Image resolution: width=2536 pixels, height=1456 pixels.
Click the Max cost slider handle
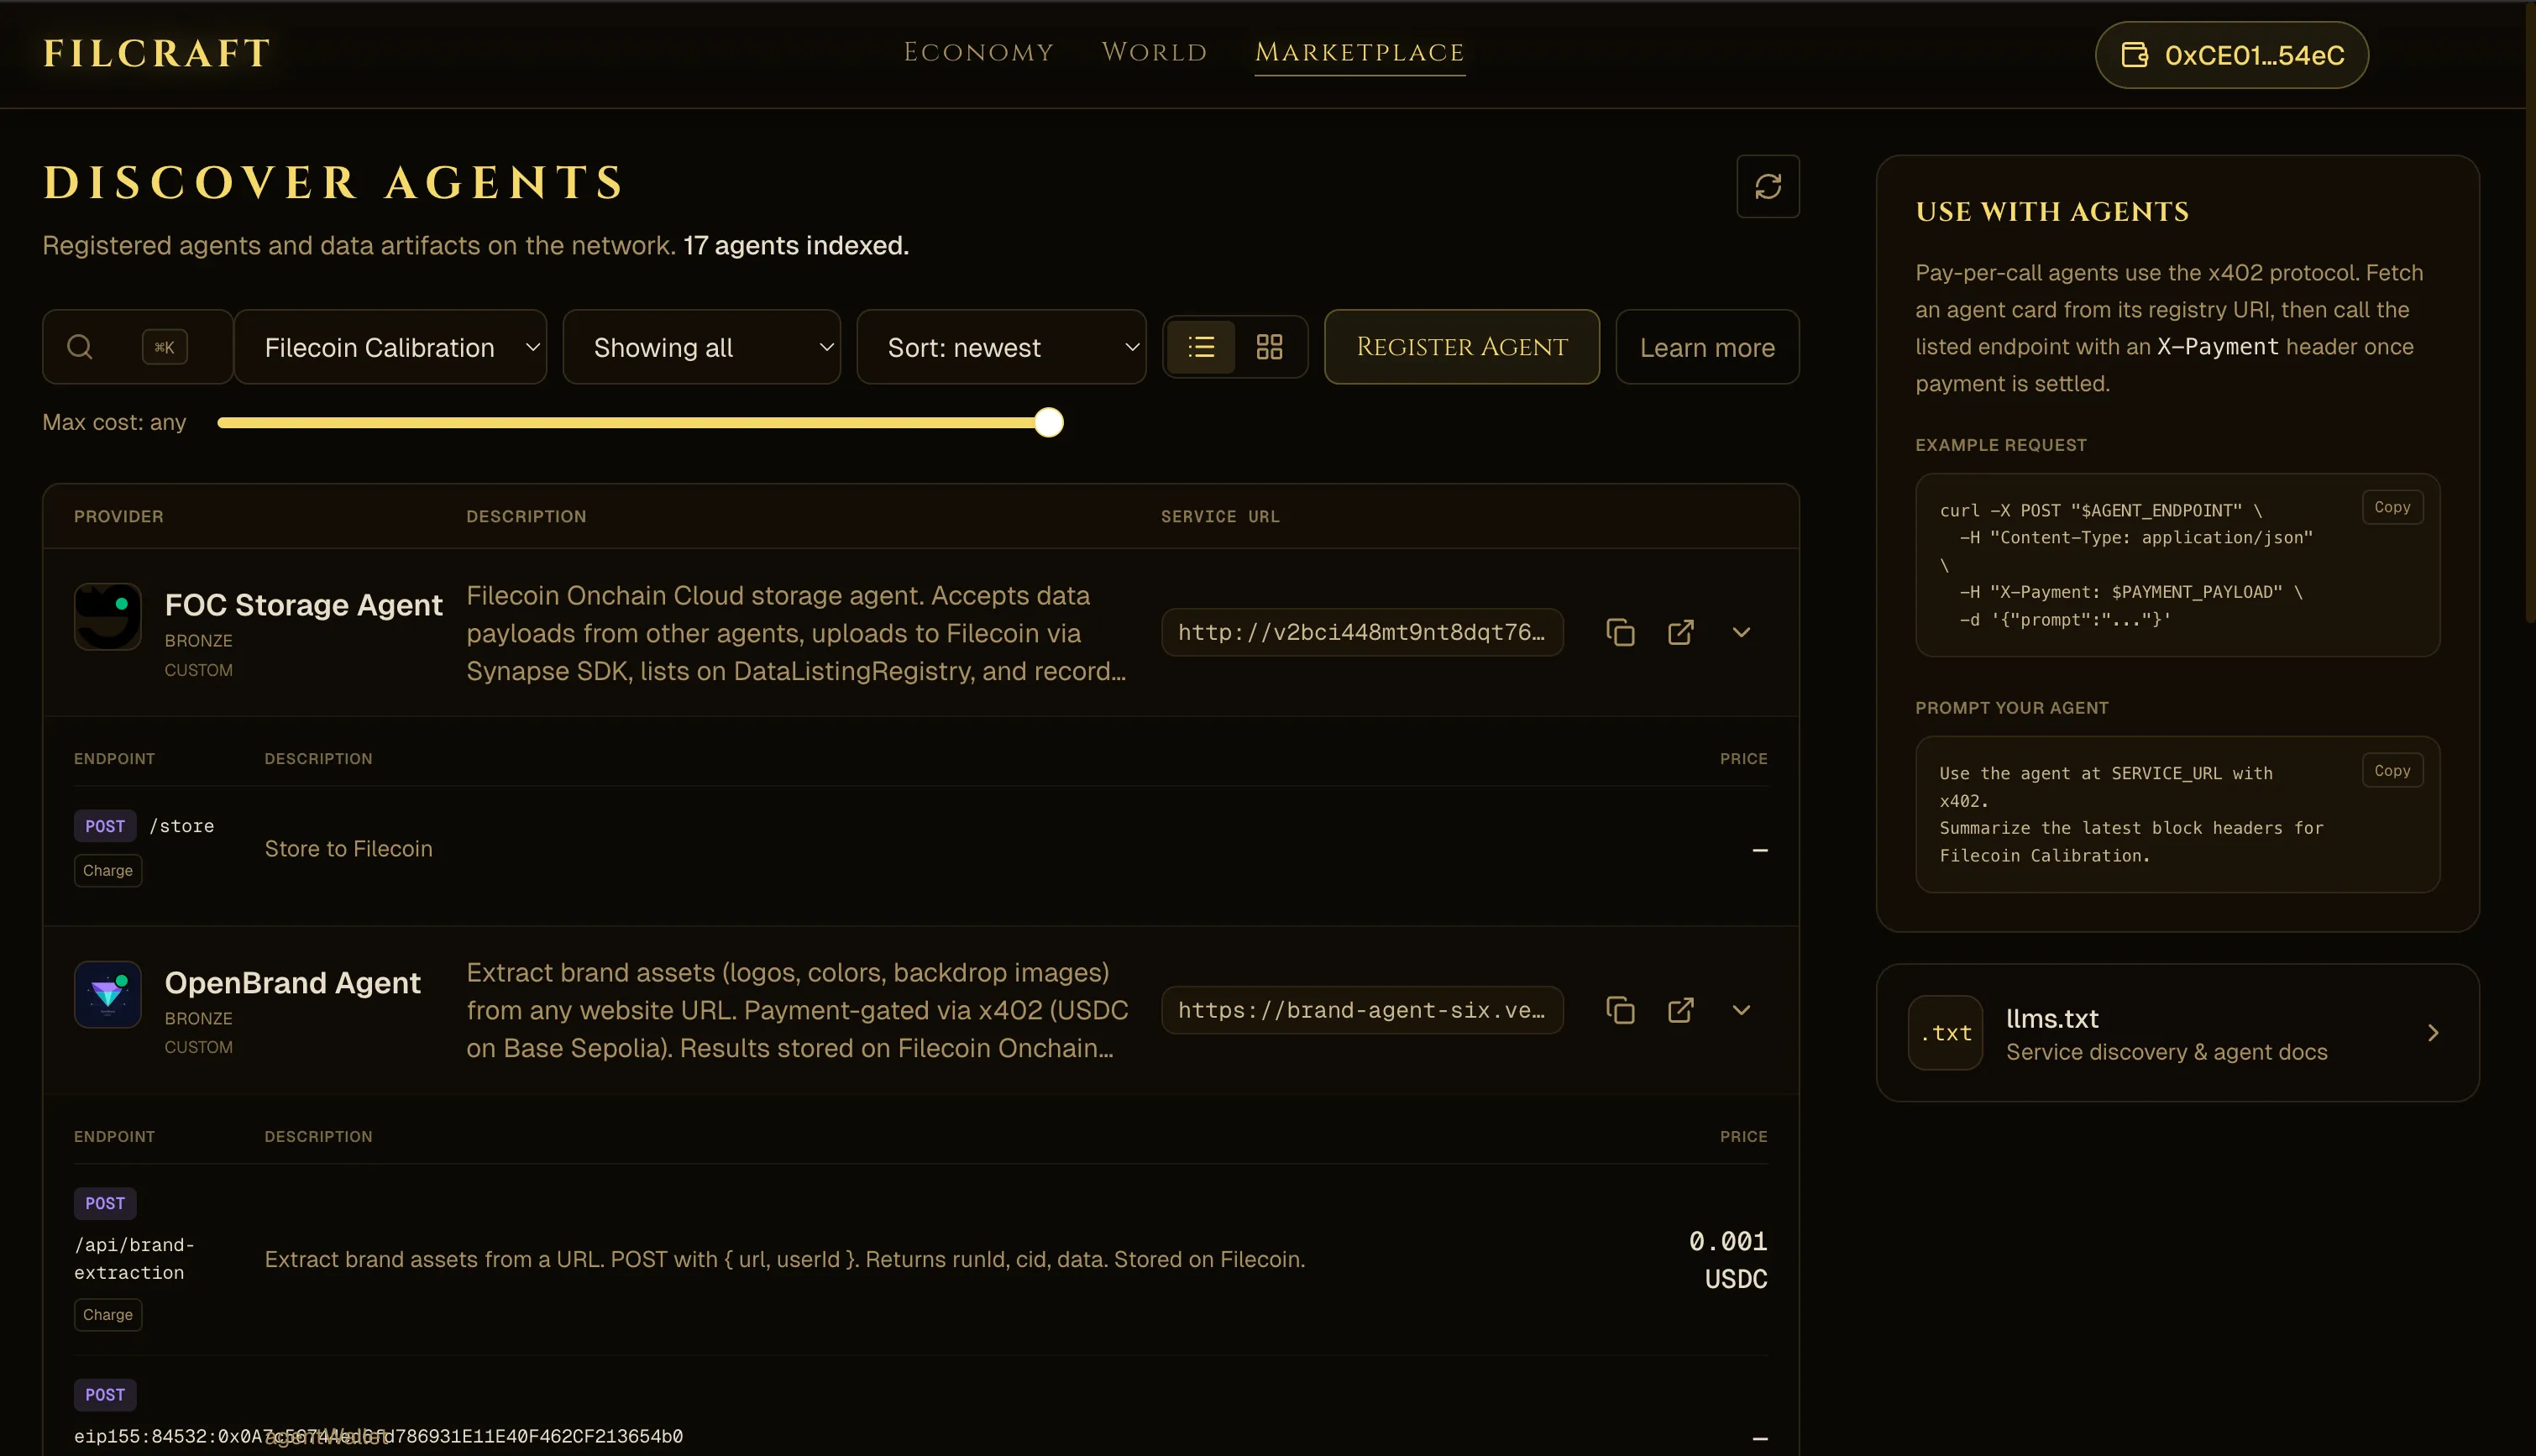pos(1048,422)
